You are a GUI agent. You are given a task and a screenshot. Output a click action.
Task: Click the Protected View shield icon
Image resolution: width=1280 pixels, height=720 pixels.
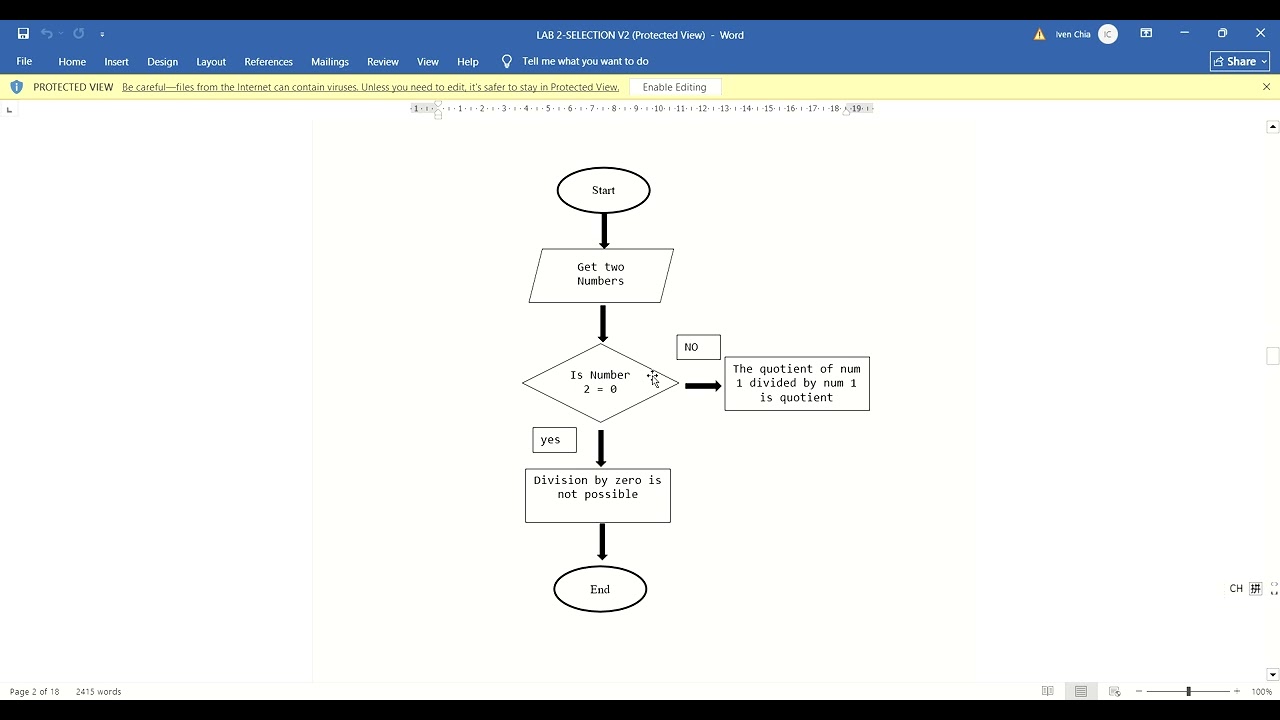[16, 87]
